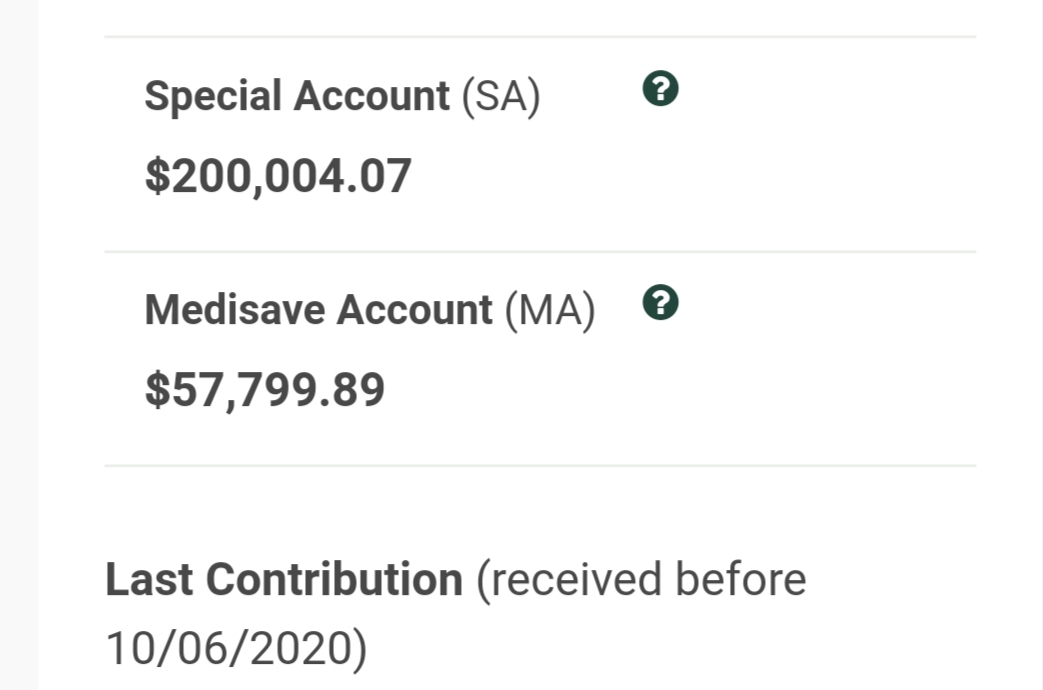Click the divider line above Special Account
1043x690 pixels.
540,37
